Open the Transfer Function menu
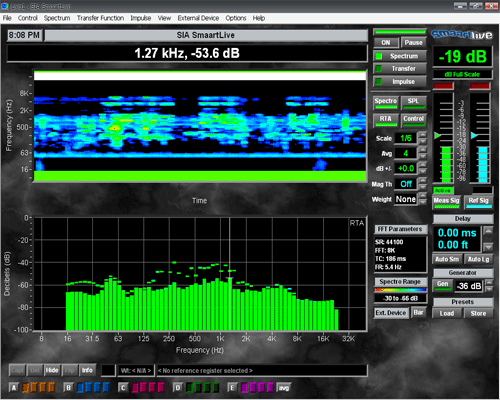500x400 pixels. 100,18
